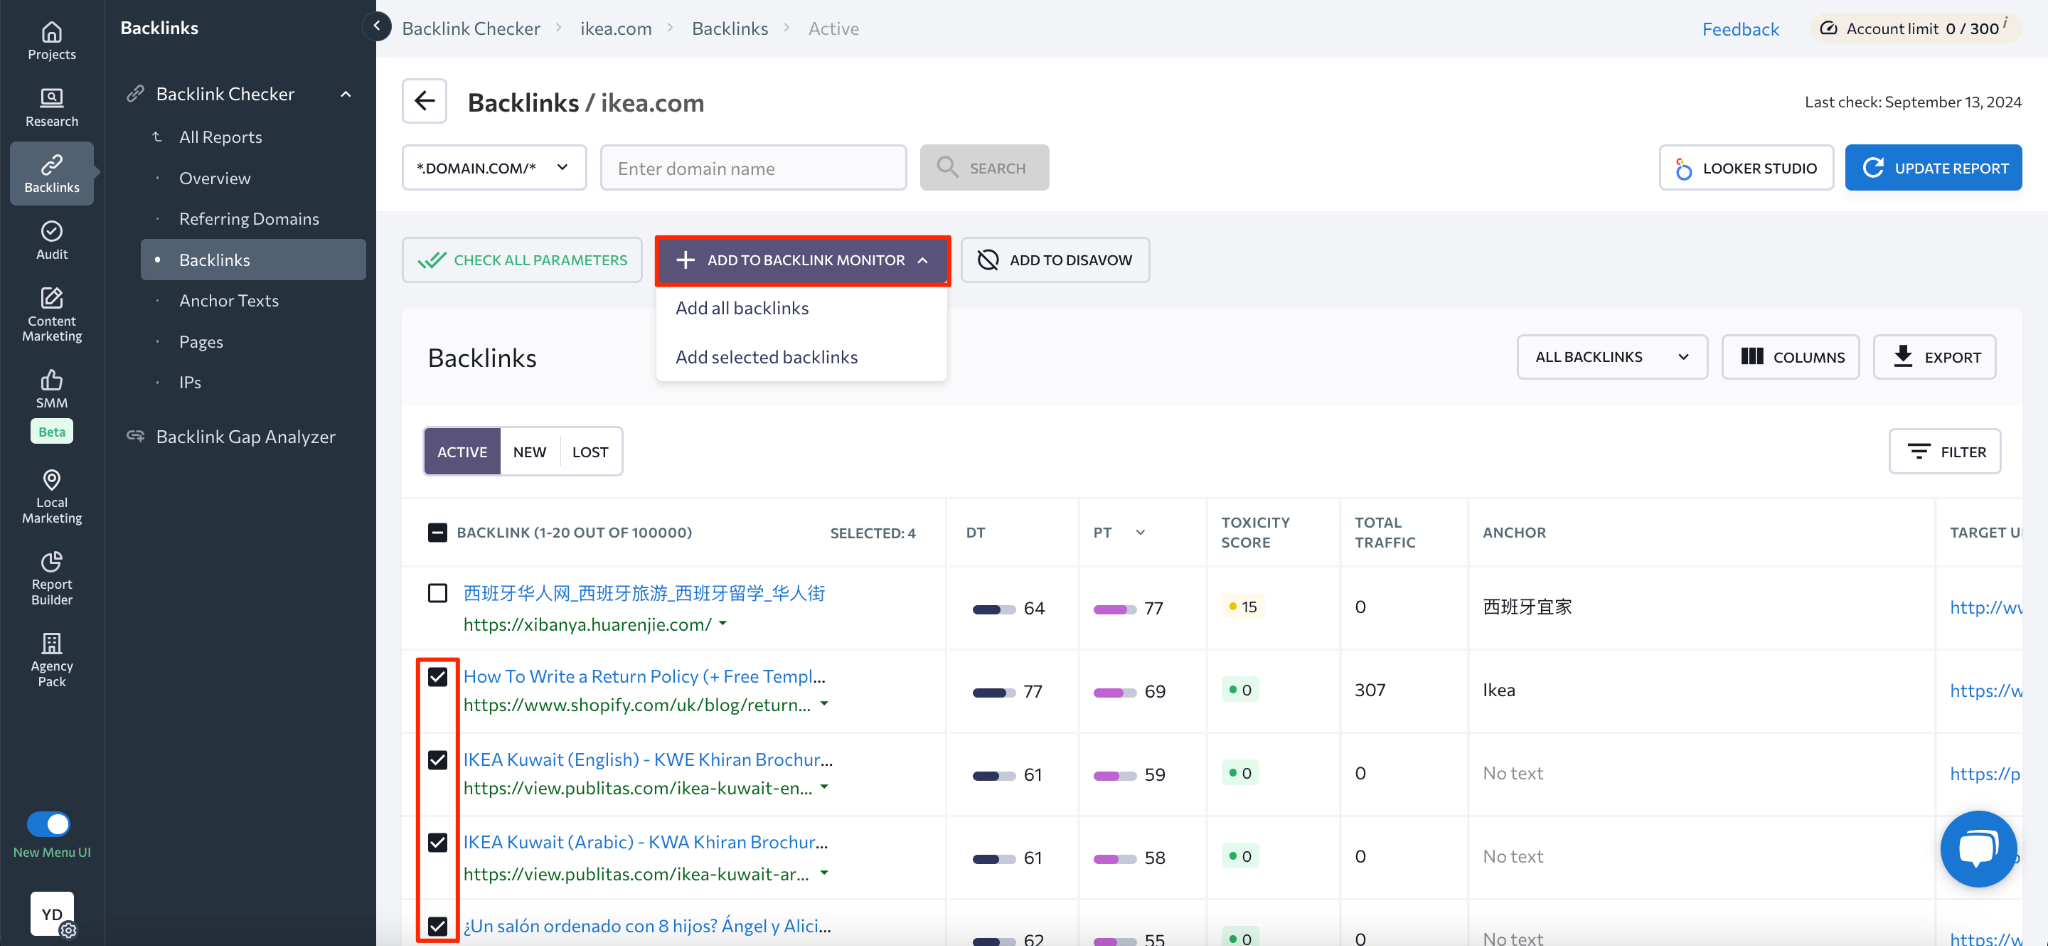2048x946 pixels.
Task: Open Looker Studio integration
Action: pos(1746,168)
